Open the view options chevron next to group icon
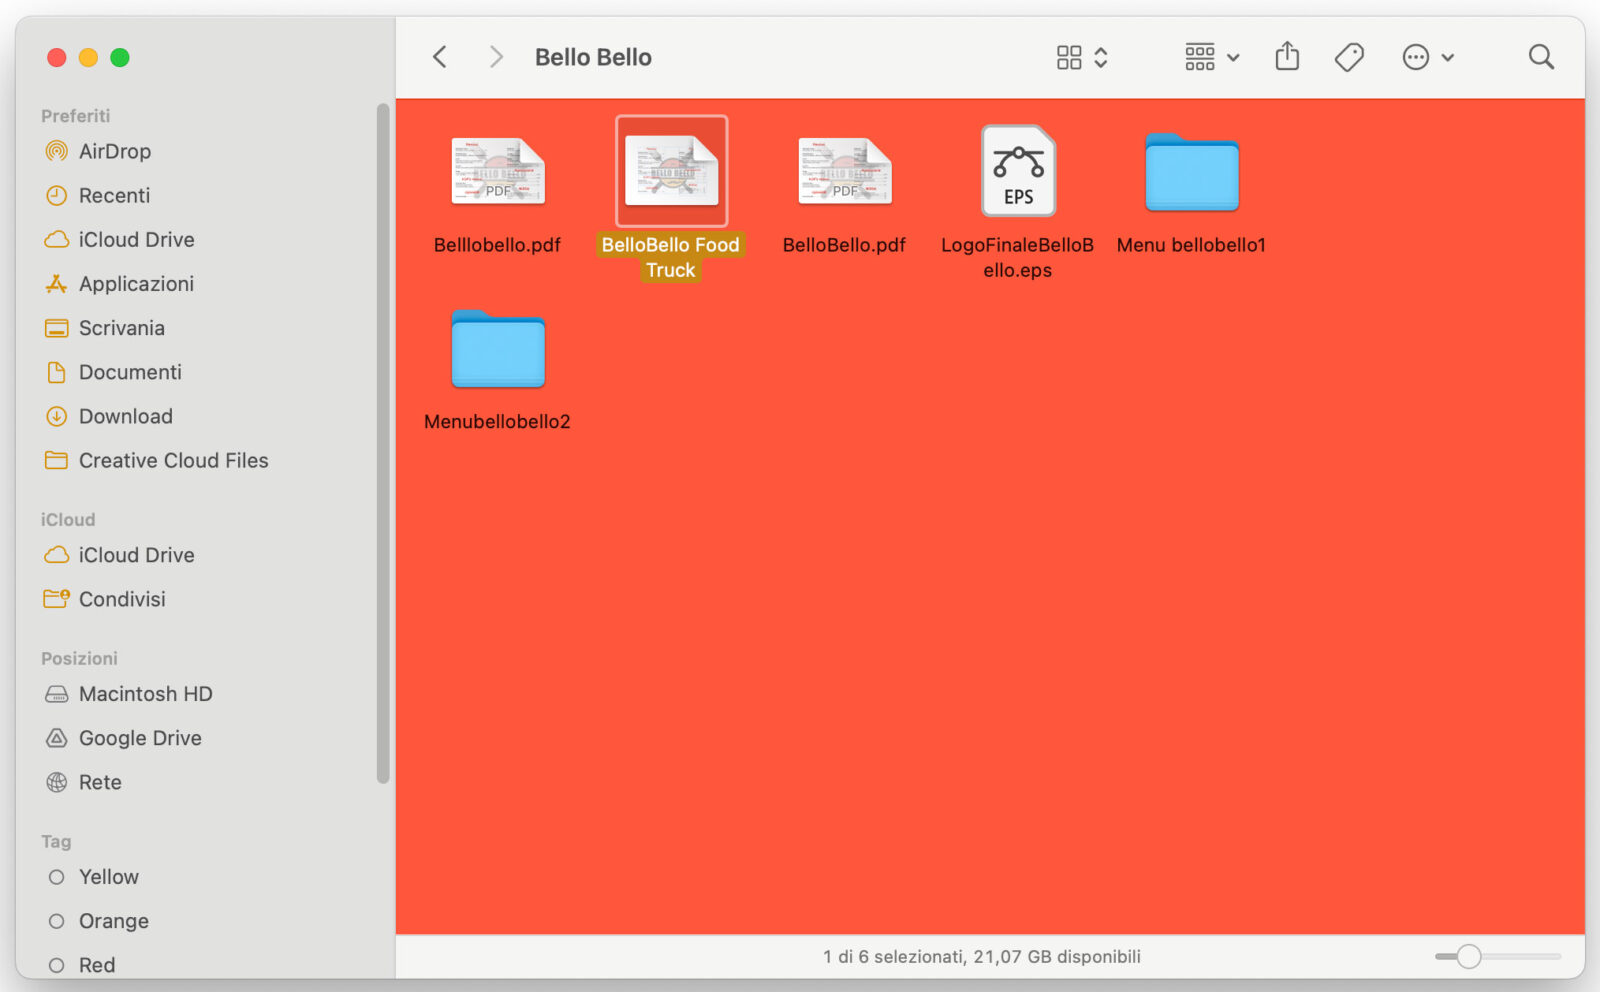The width and height of the screenshot is (1600, 992). (1103, 57)
